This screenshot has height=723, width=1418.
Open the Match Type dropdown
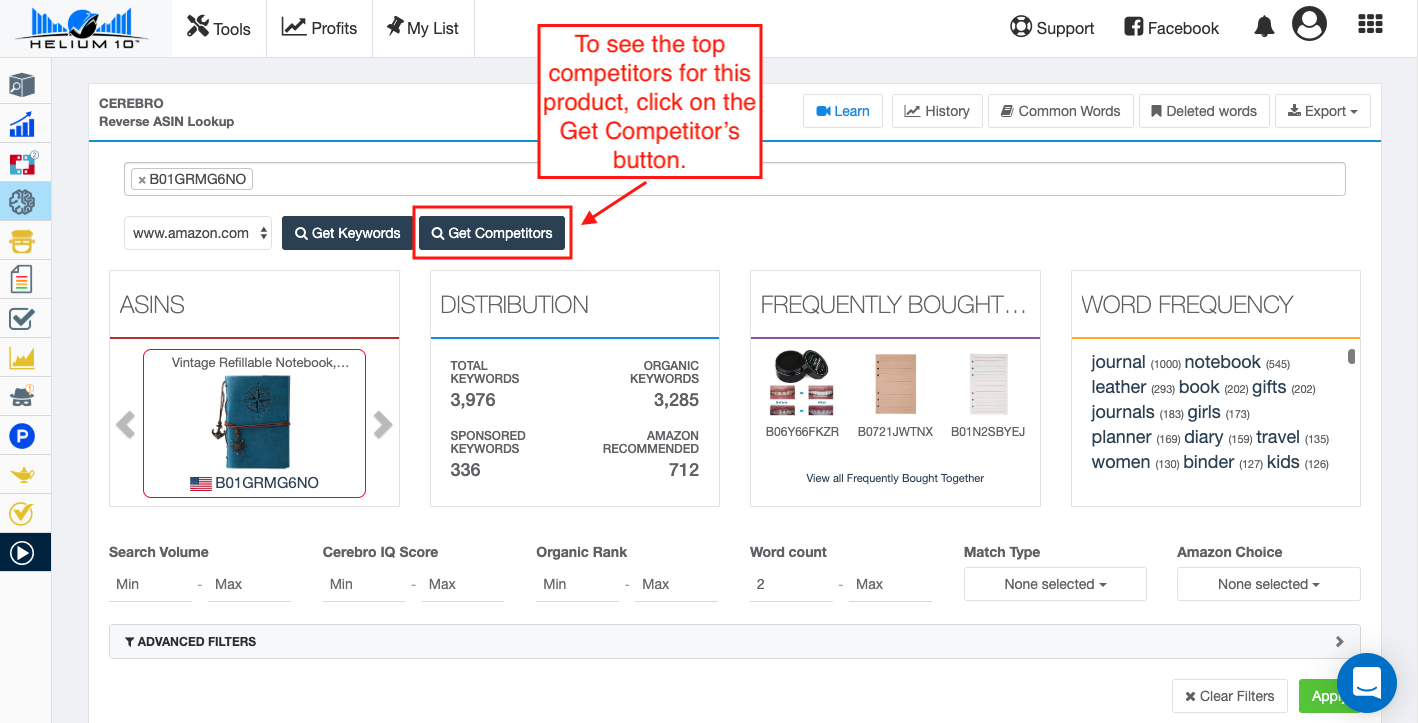point(1055,584)
